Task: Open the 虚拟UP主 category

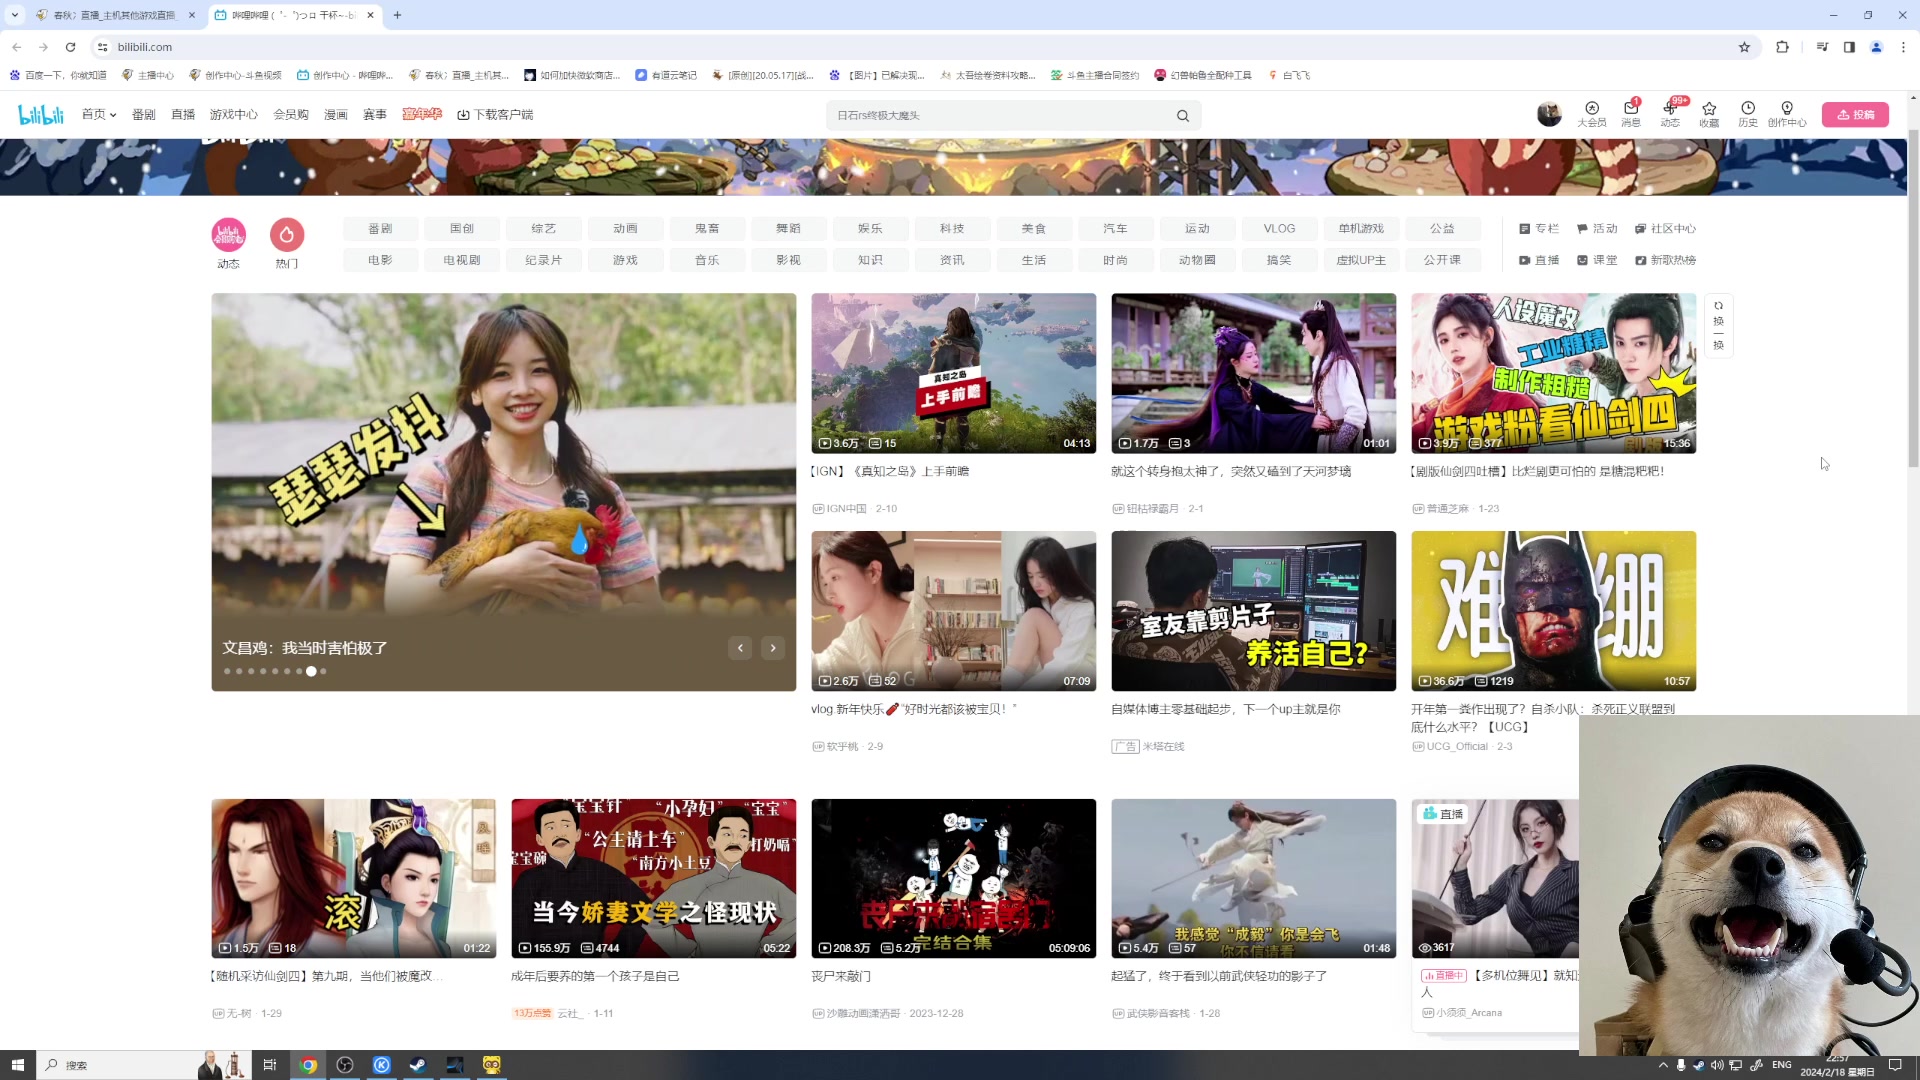Action: pos(1361,260)
